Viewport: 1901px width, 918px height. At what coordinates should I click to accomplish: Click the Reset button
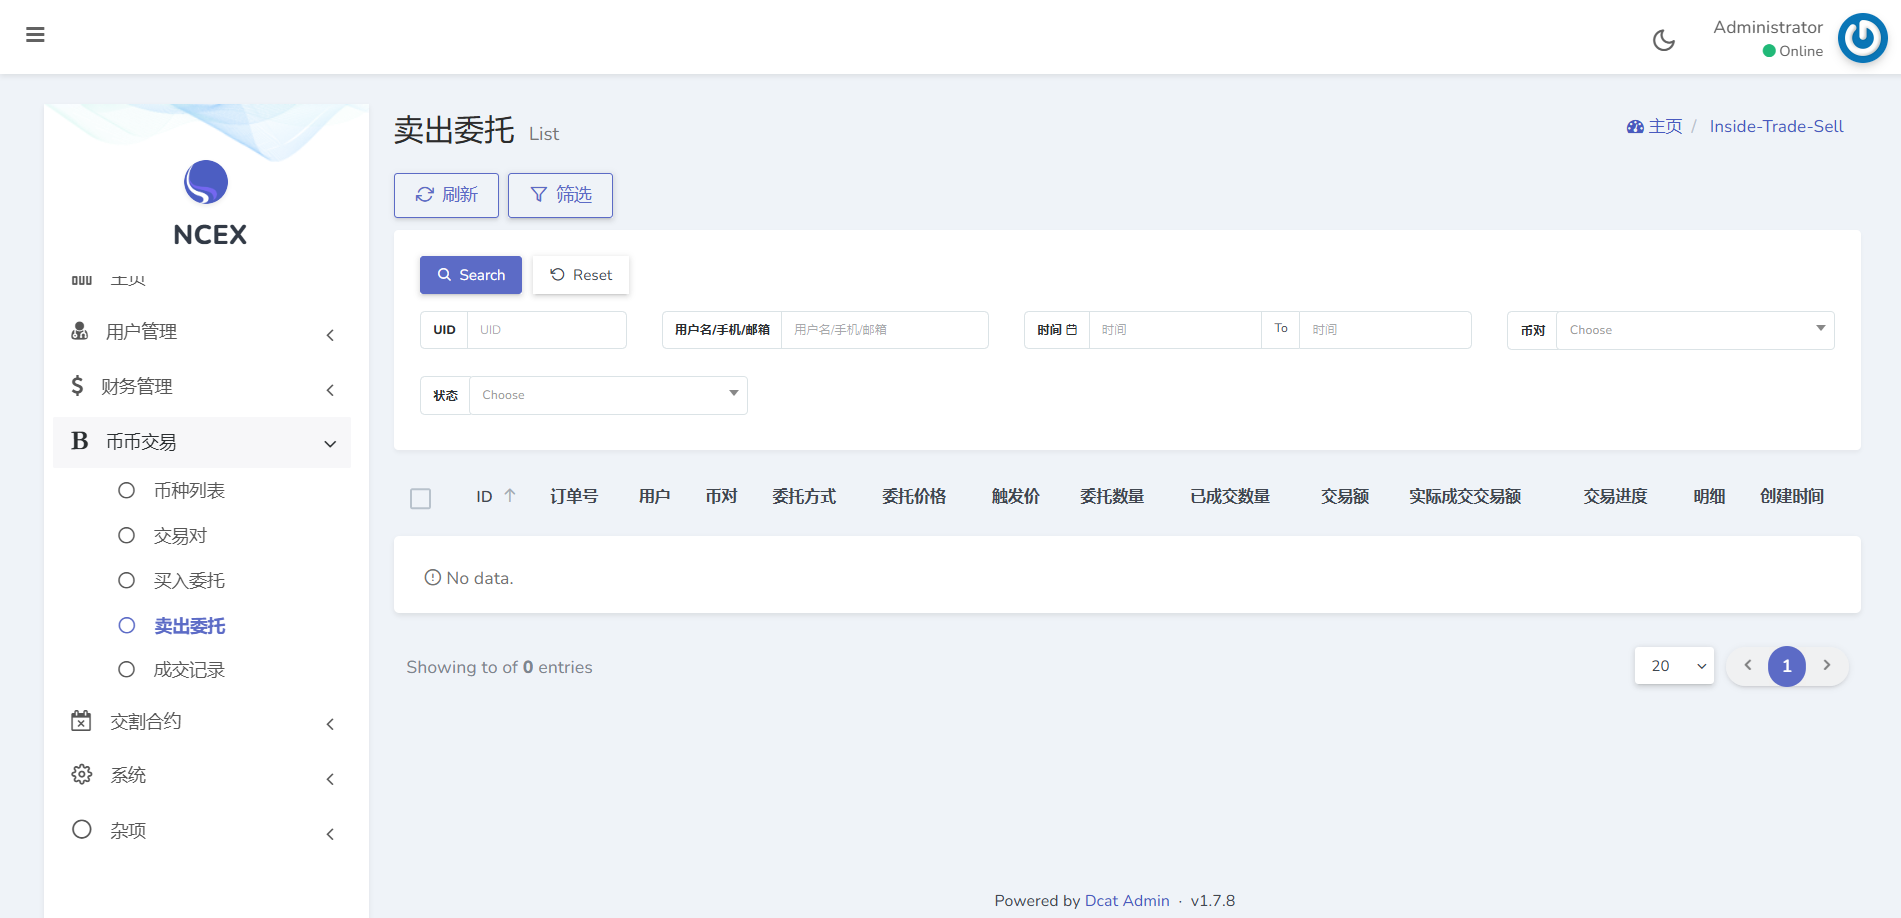pos(581,275)
